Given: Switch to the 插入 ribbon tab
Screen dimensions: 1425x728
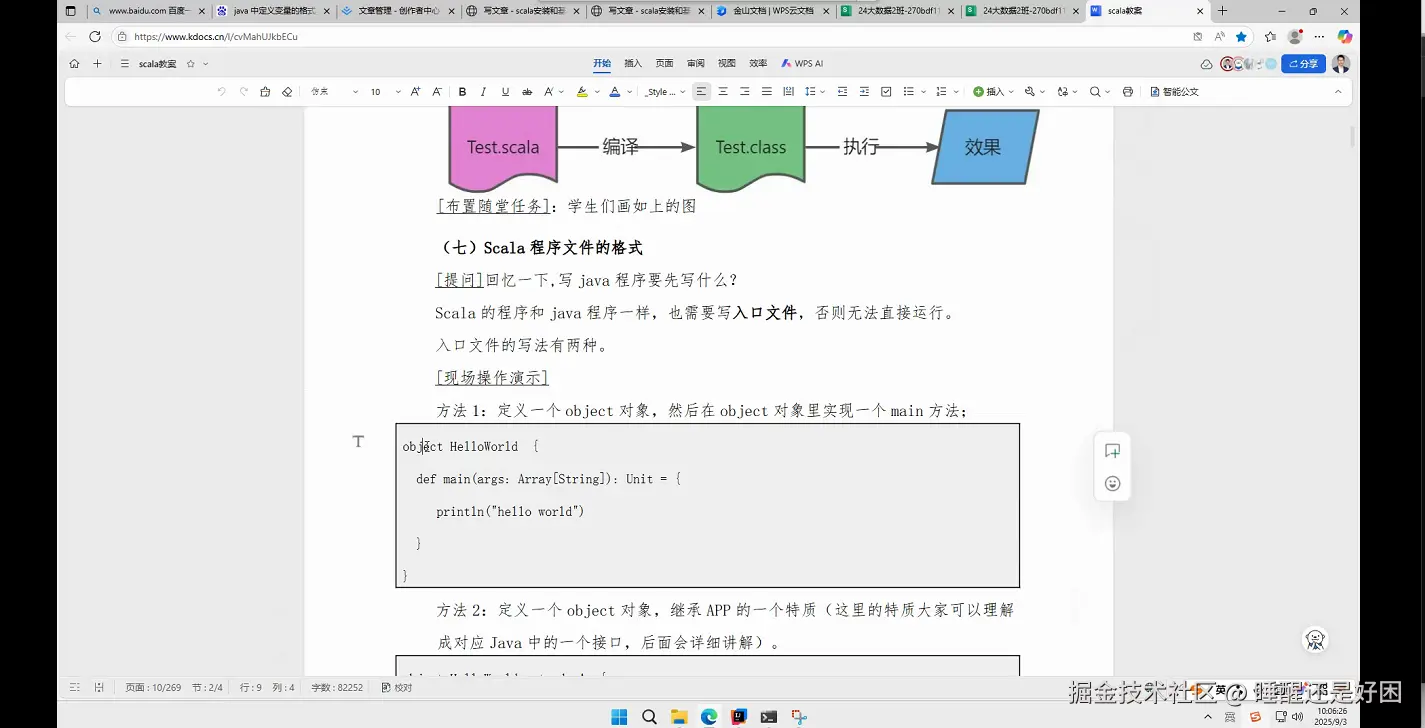Looking at the screenshot, I should pos(632,62).
